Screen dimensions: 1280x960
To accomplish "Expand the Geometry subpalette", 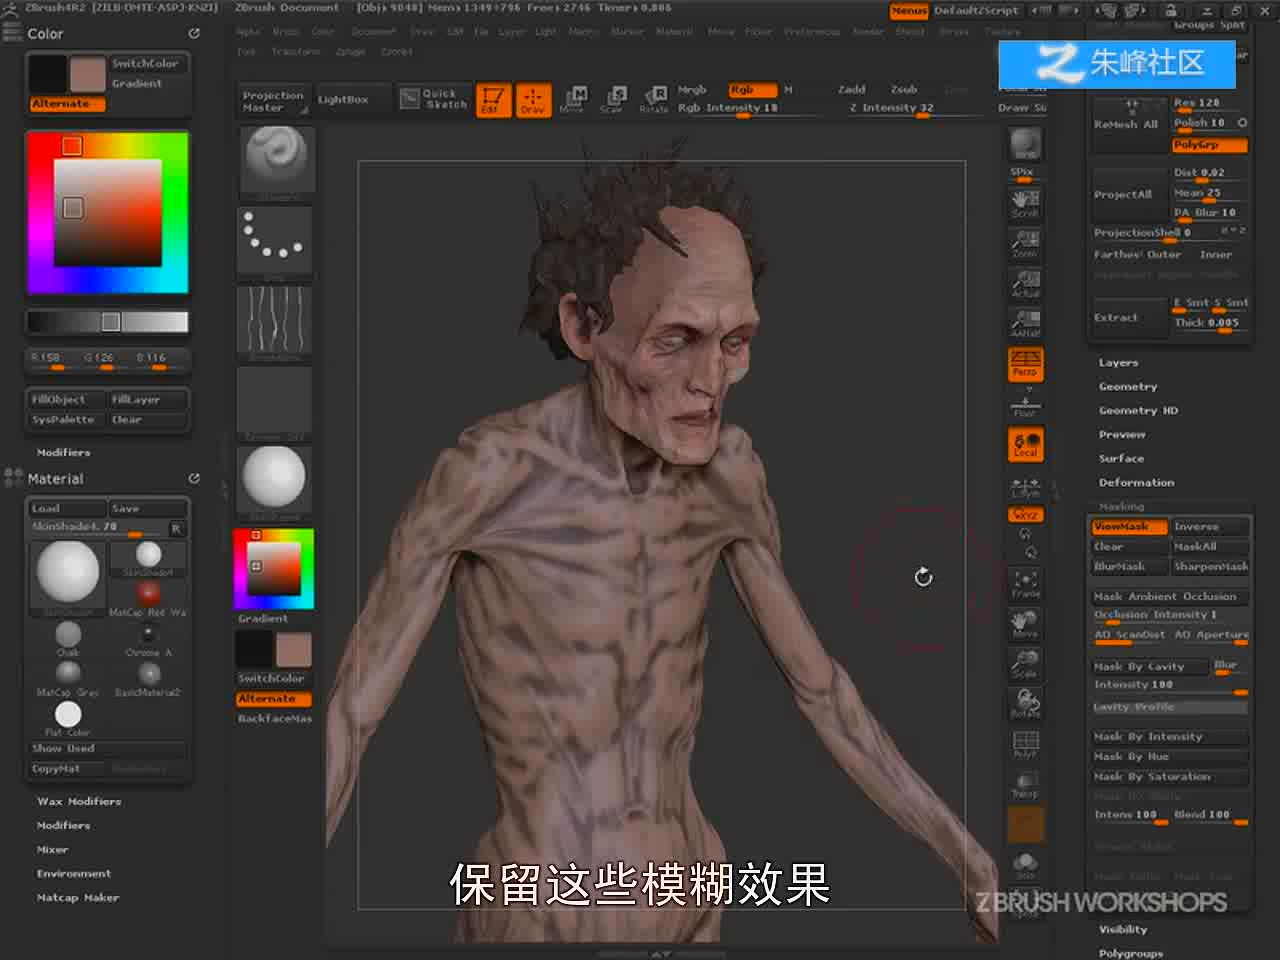I will [1128, 387].
